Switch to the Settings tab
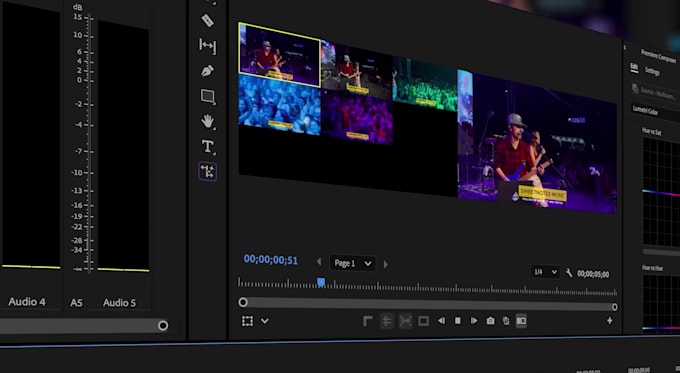The height and width of the screenshot is (373, 680). [x=652, y=71]
